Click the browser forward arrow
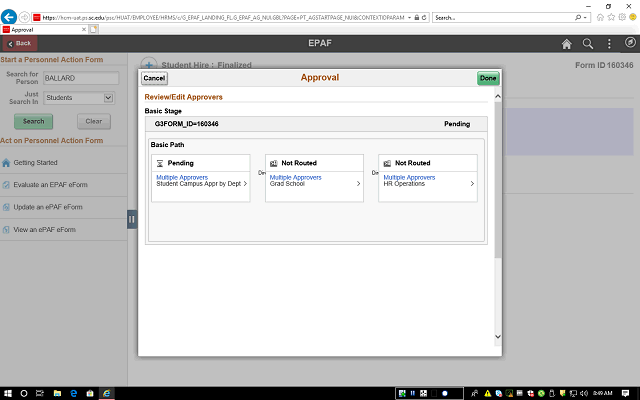Viewport: 640px width, 400px height. [24, 17]
